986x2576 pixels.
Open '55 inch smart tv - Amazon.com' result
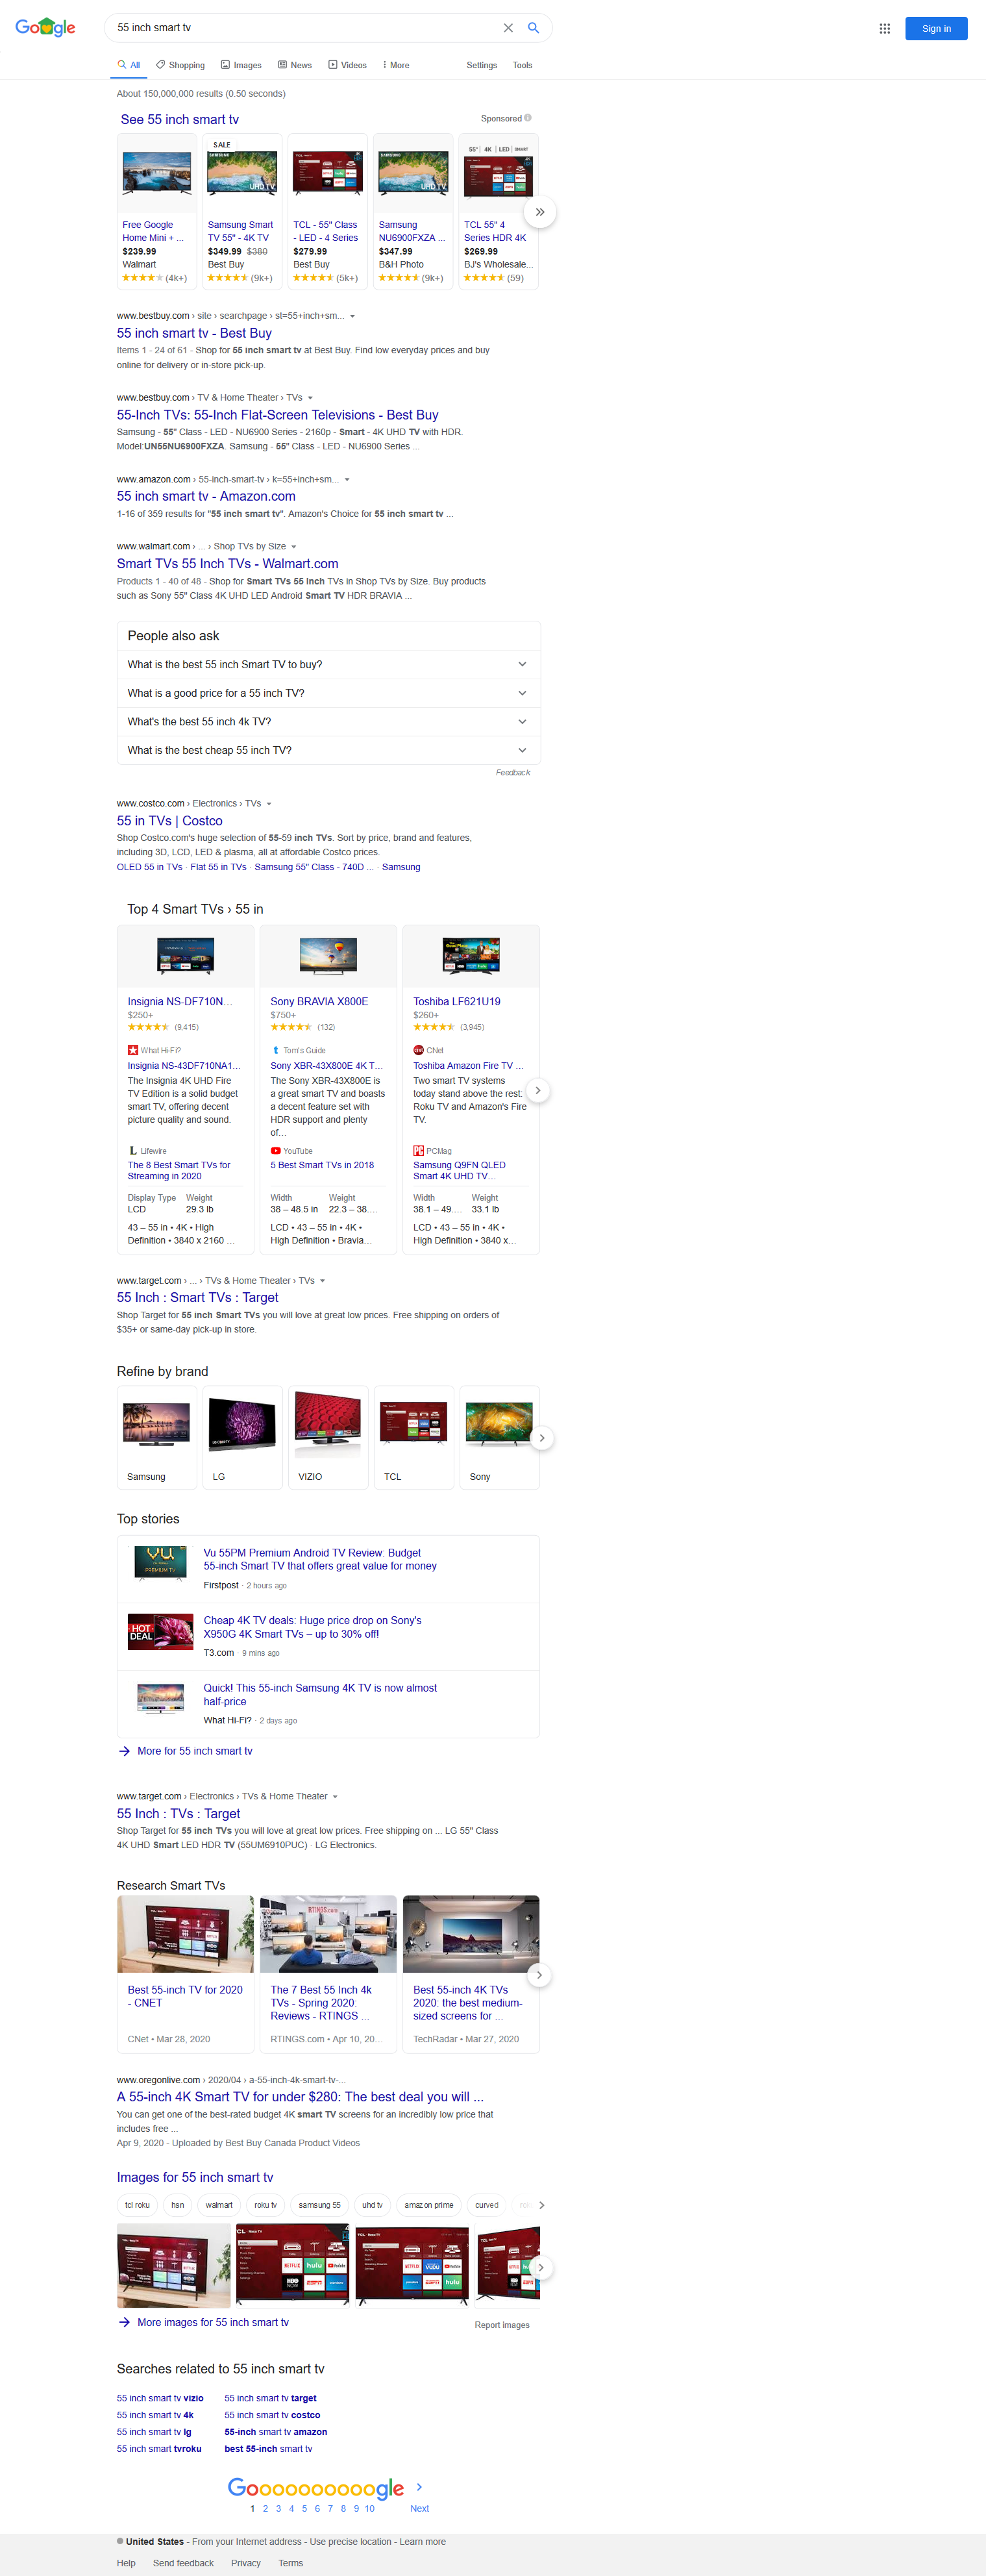click(206, 496)
